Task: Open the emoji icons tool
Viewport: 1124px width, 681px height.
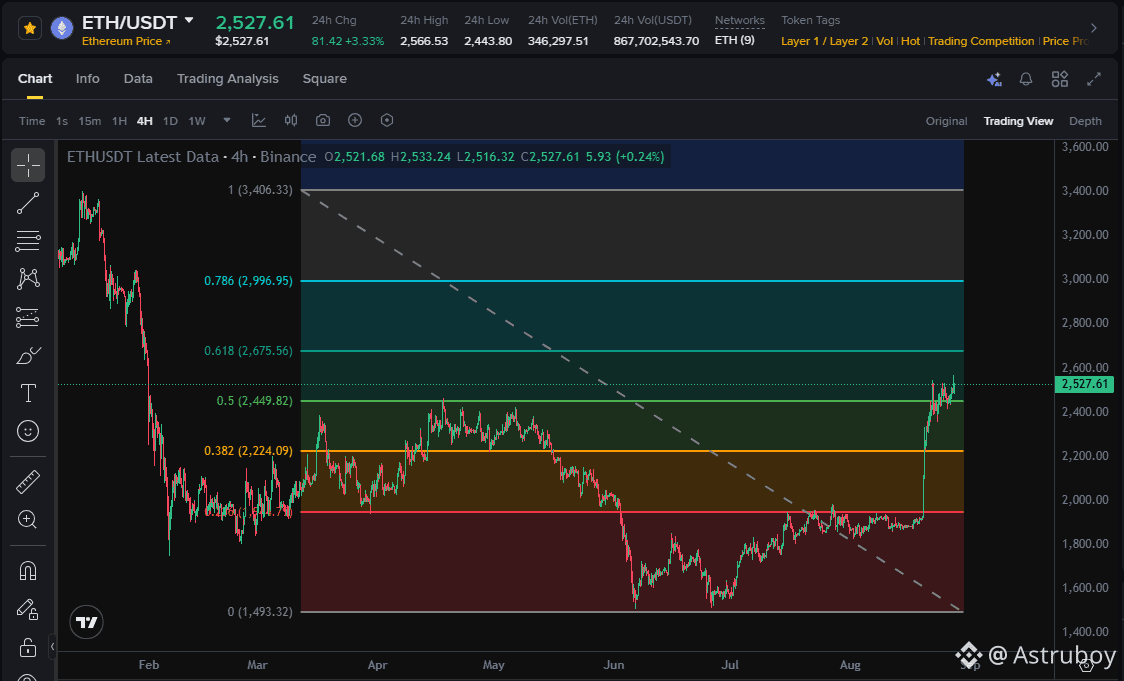Action: pyautogui.click(x=28, y=431)
